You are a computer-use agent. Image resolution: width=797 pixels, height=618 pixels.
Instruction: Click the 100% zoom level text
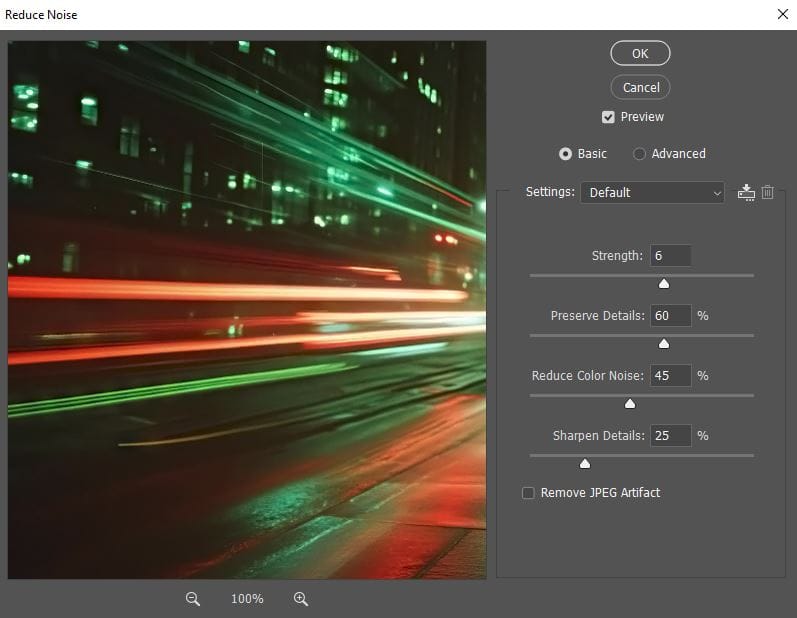247,599
